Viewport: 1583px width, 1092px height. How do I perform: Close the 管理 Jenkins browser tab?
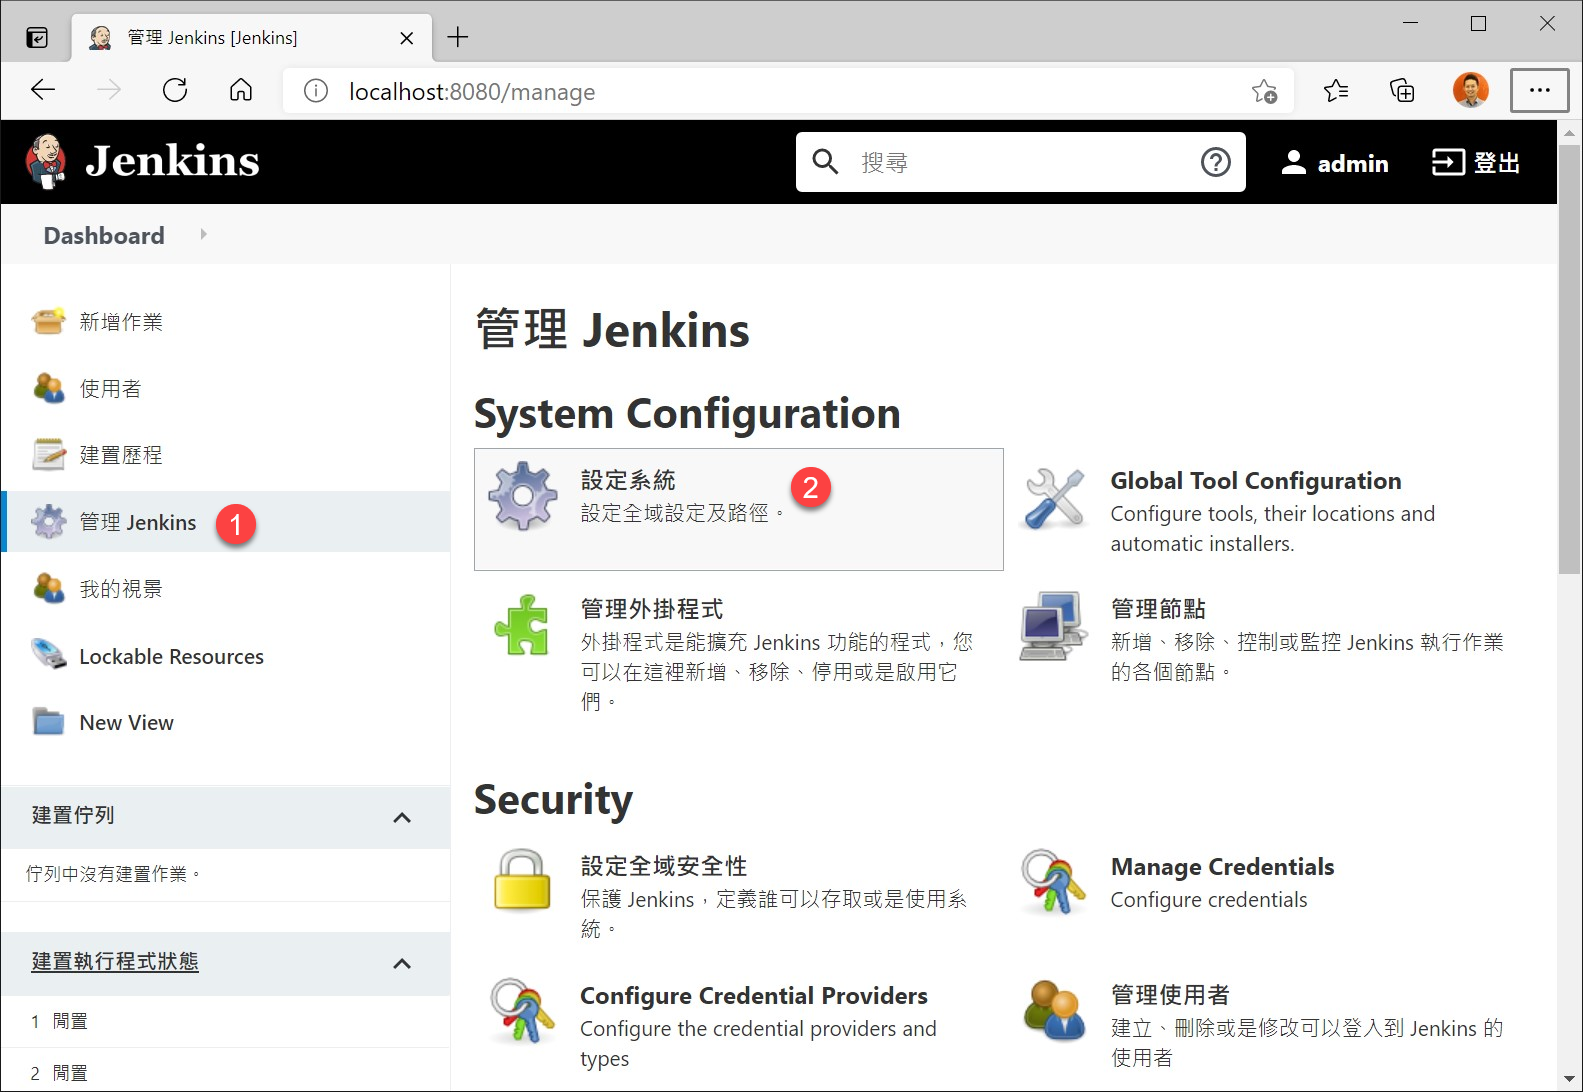coord(406,38)
